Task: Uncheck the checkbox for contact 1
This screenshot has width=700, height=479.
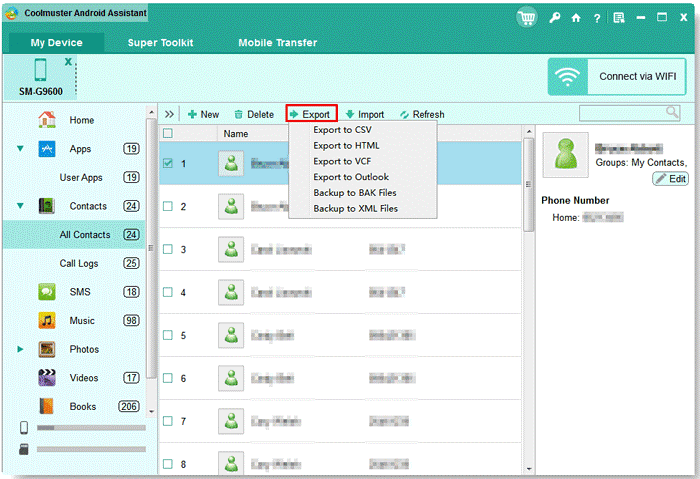Action: point(168,163)
